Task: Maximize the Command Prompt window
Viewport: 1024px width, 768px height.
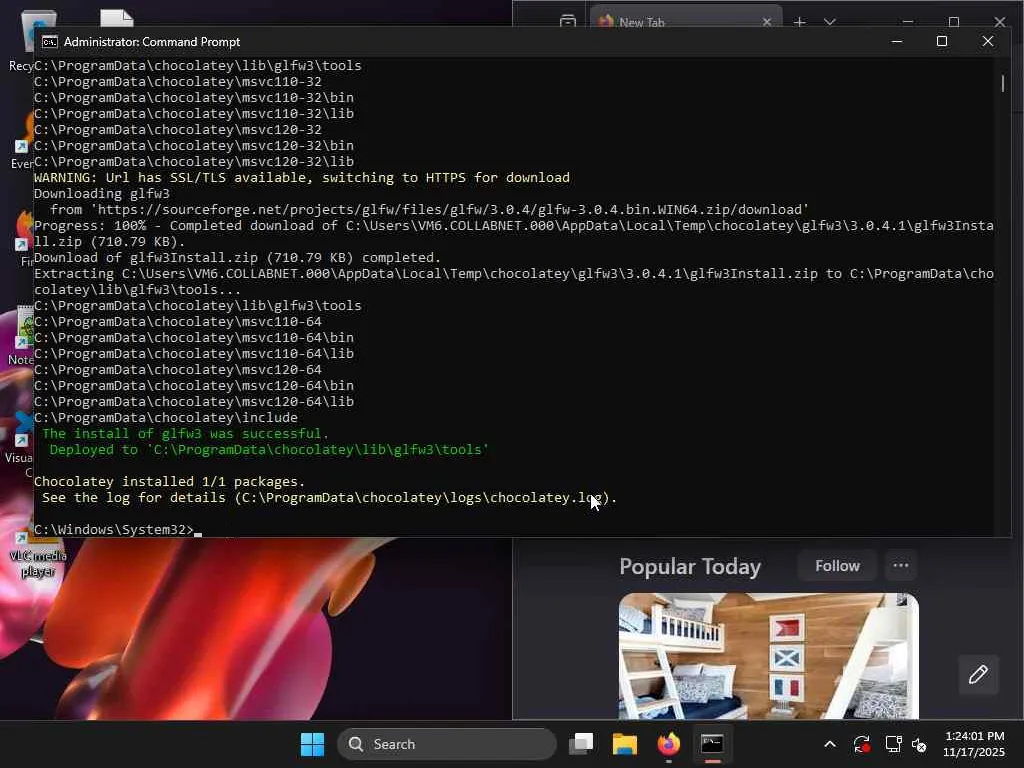Action: (942, 42)
